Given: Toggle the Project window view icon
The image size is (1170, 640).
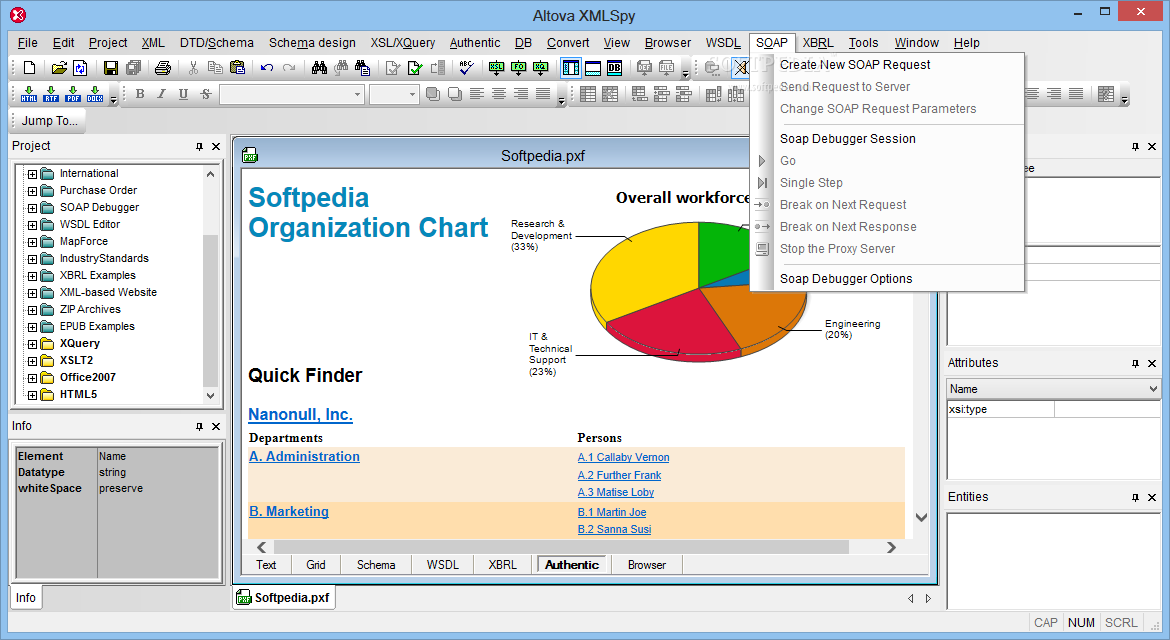Looking at the screenshot, I should (571, 68).
